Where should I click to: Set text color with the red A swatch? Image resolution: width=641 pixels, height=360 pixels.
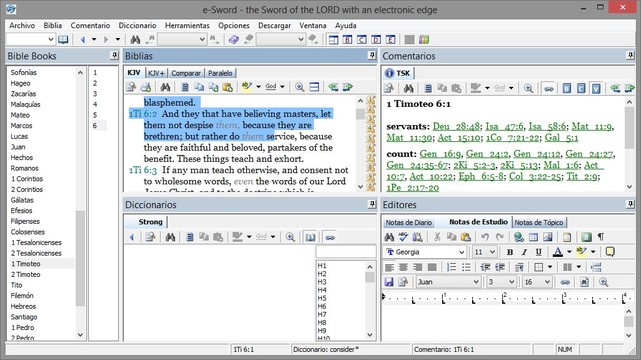pos(558,252)
